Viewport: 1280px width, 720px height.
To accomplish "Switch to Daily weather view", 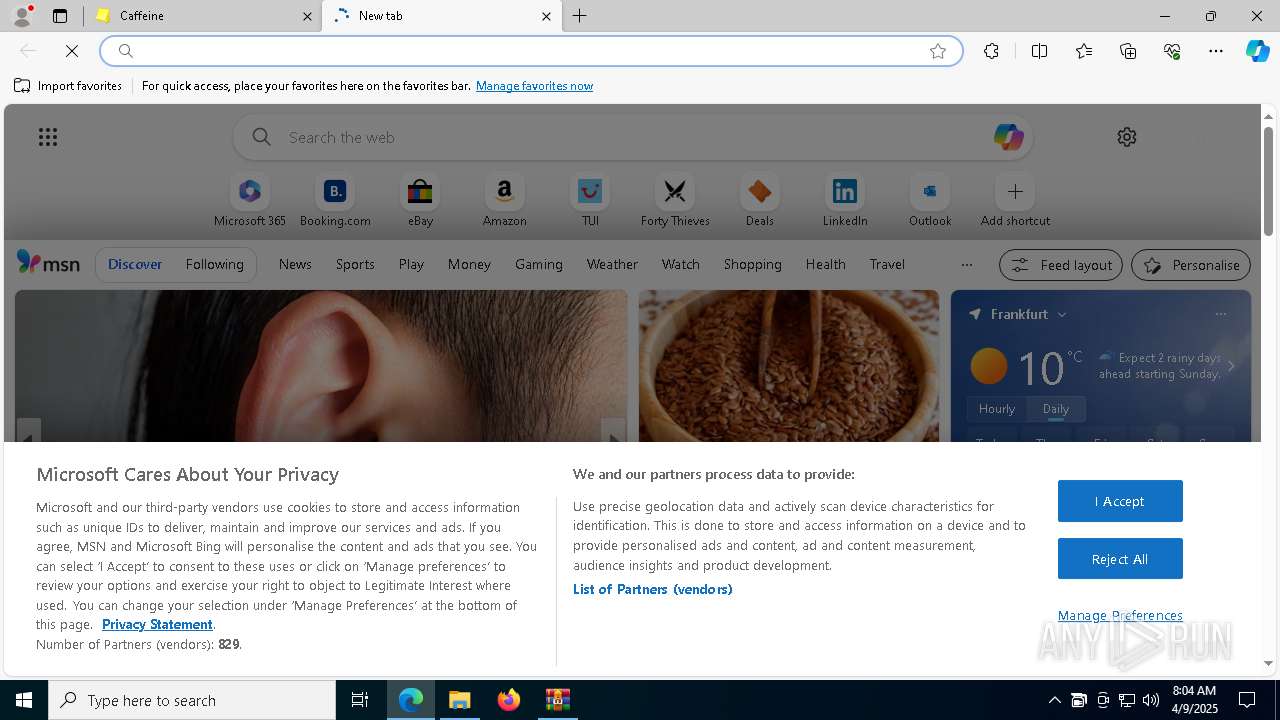I will (x=1056, y=409).
